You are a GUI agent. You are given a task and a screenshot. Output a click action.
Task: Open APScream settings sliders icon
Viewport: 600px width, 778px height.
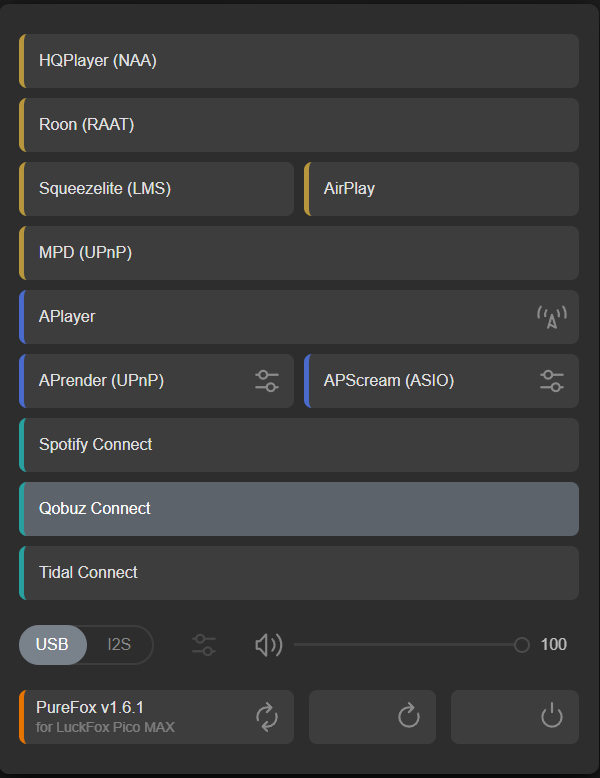tap(551, 381)
